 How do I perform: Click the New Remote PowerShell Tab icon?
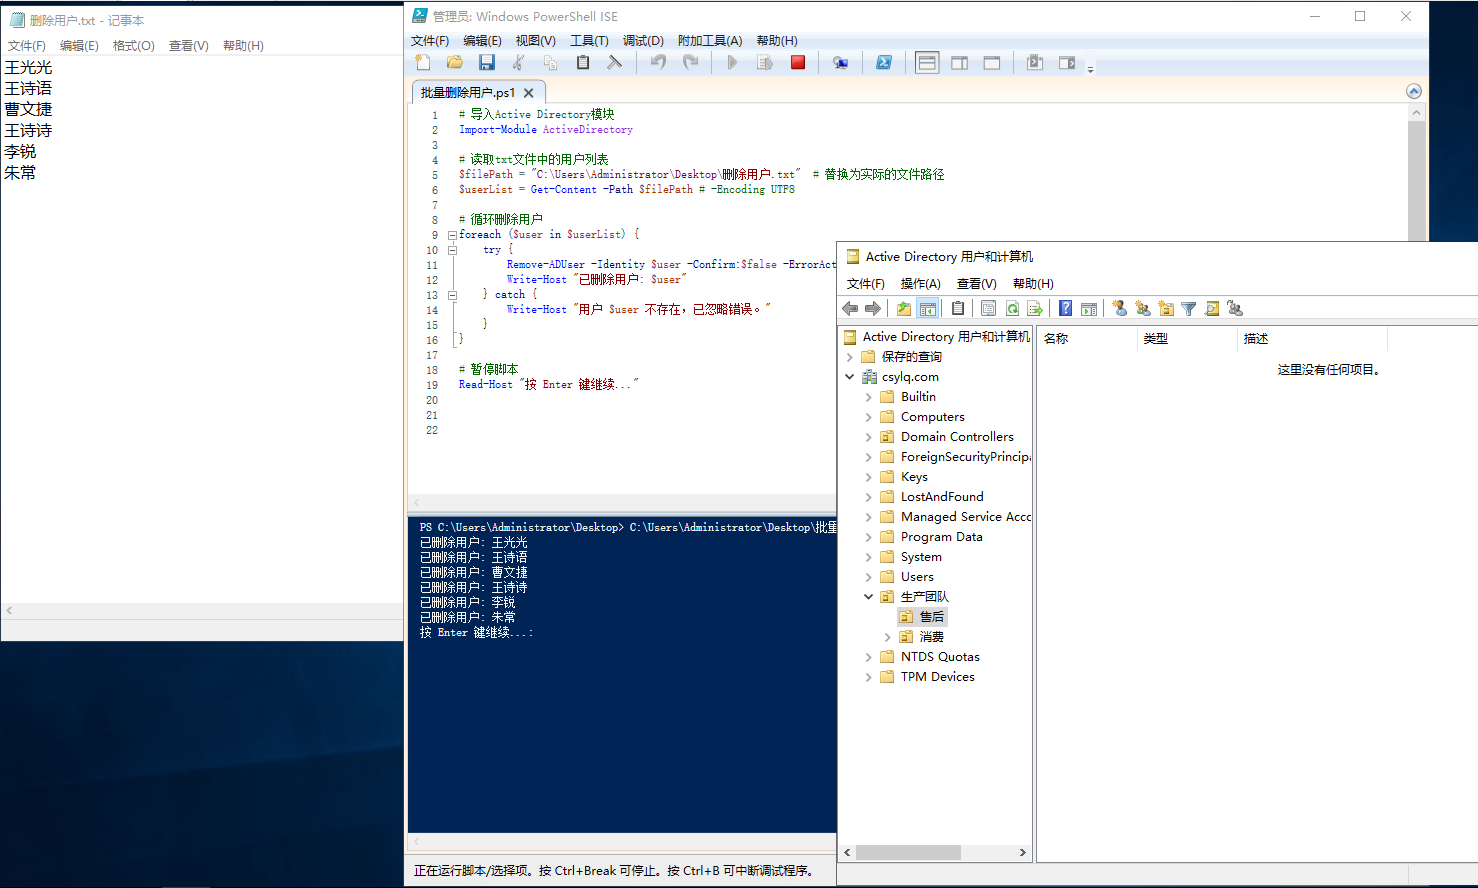pos(840,63)
